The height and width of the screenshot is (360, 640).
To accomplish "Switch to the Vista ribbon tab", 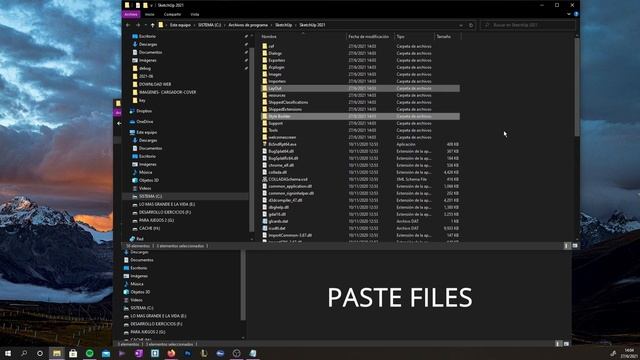I will pyautogui.click(x=195, y=14).
